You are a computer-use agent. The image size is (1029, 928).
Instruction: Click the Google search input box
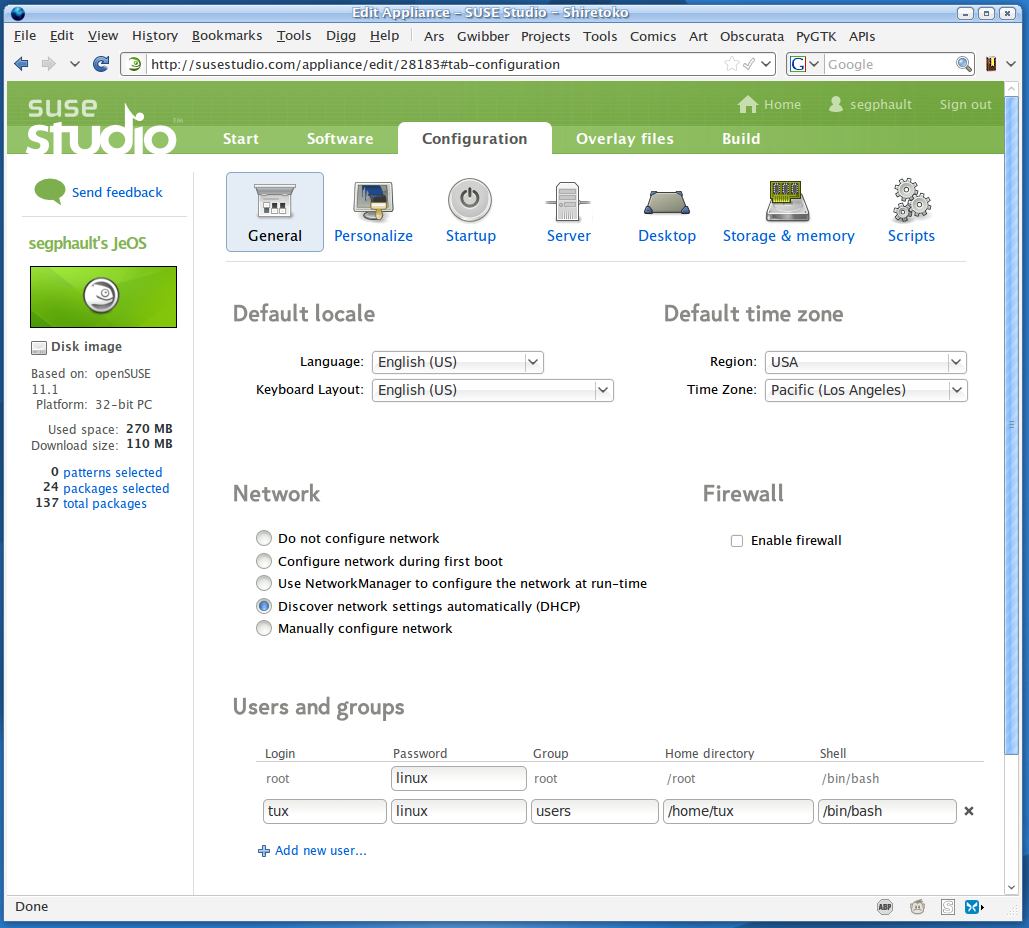coord(890,64)
